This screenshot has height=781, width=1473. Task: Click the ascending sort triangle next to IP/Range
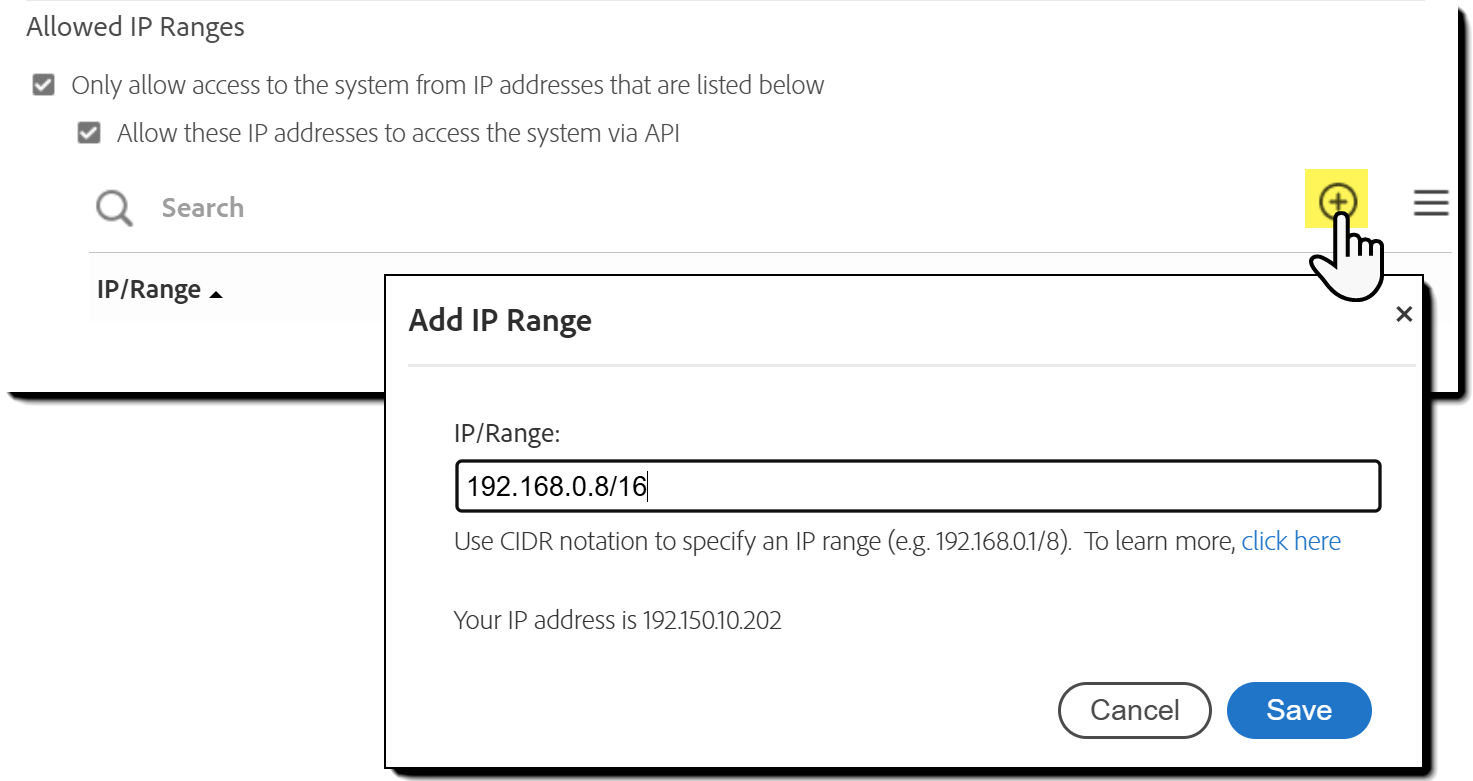pos(216,291)
